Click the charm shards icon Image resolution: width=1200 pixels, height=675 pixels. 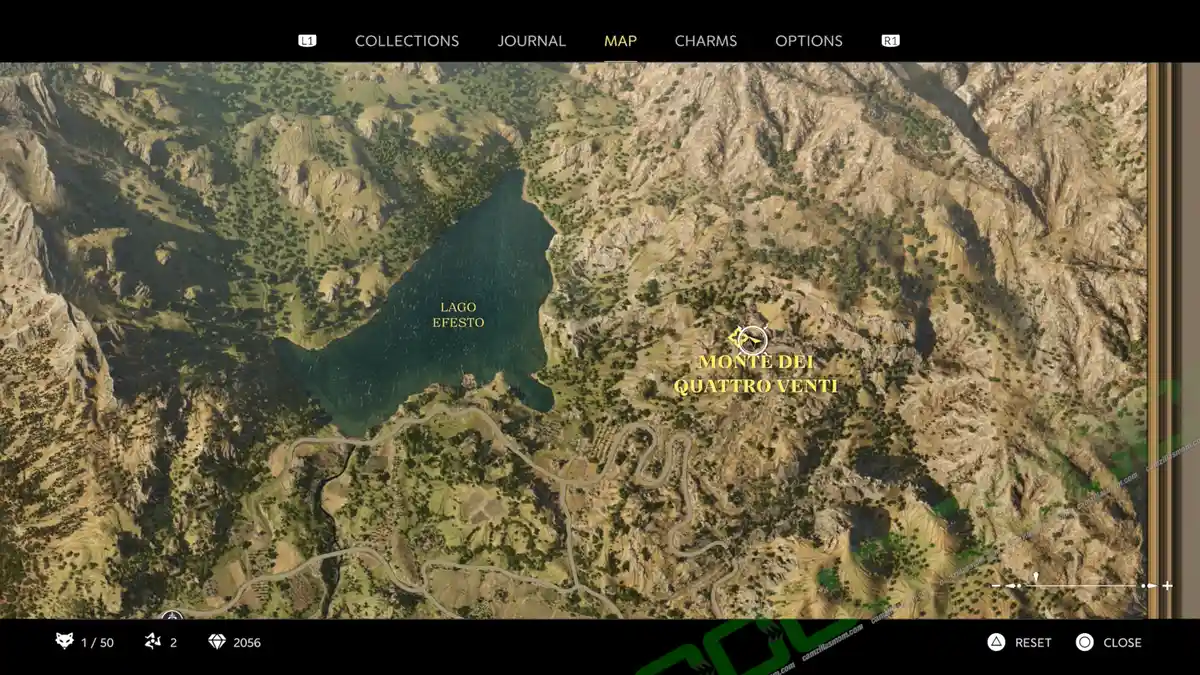[153, 641]
